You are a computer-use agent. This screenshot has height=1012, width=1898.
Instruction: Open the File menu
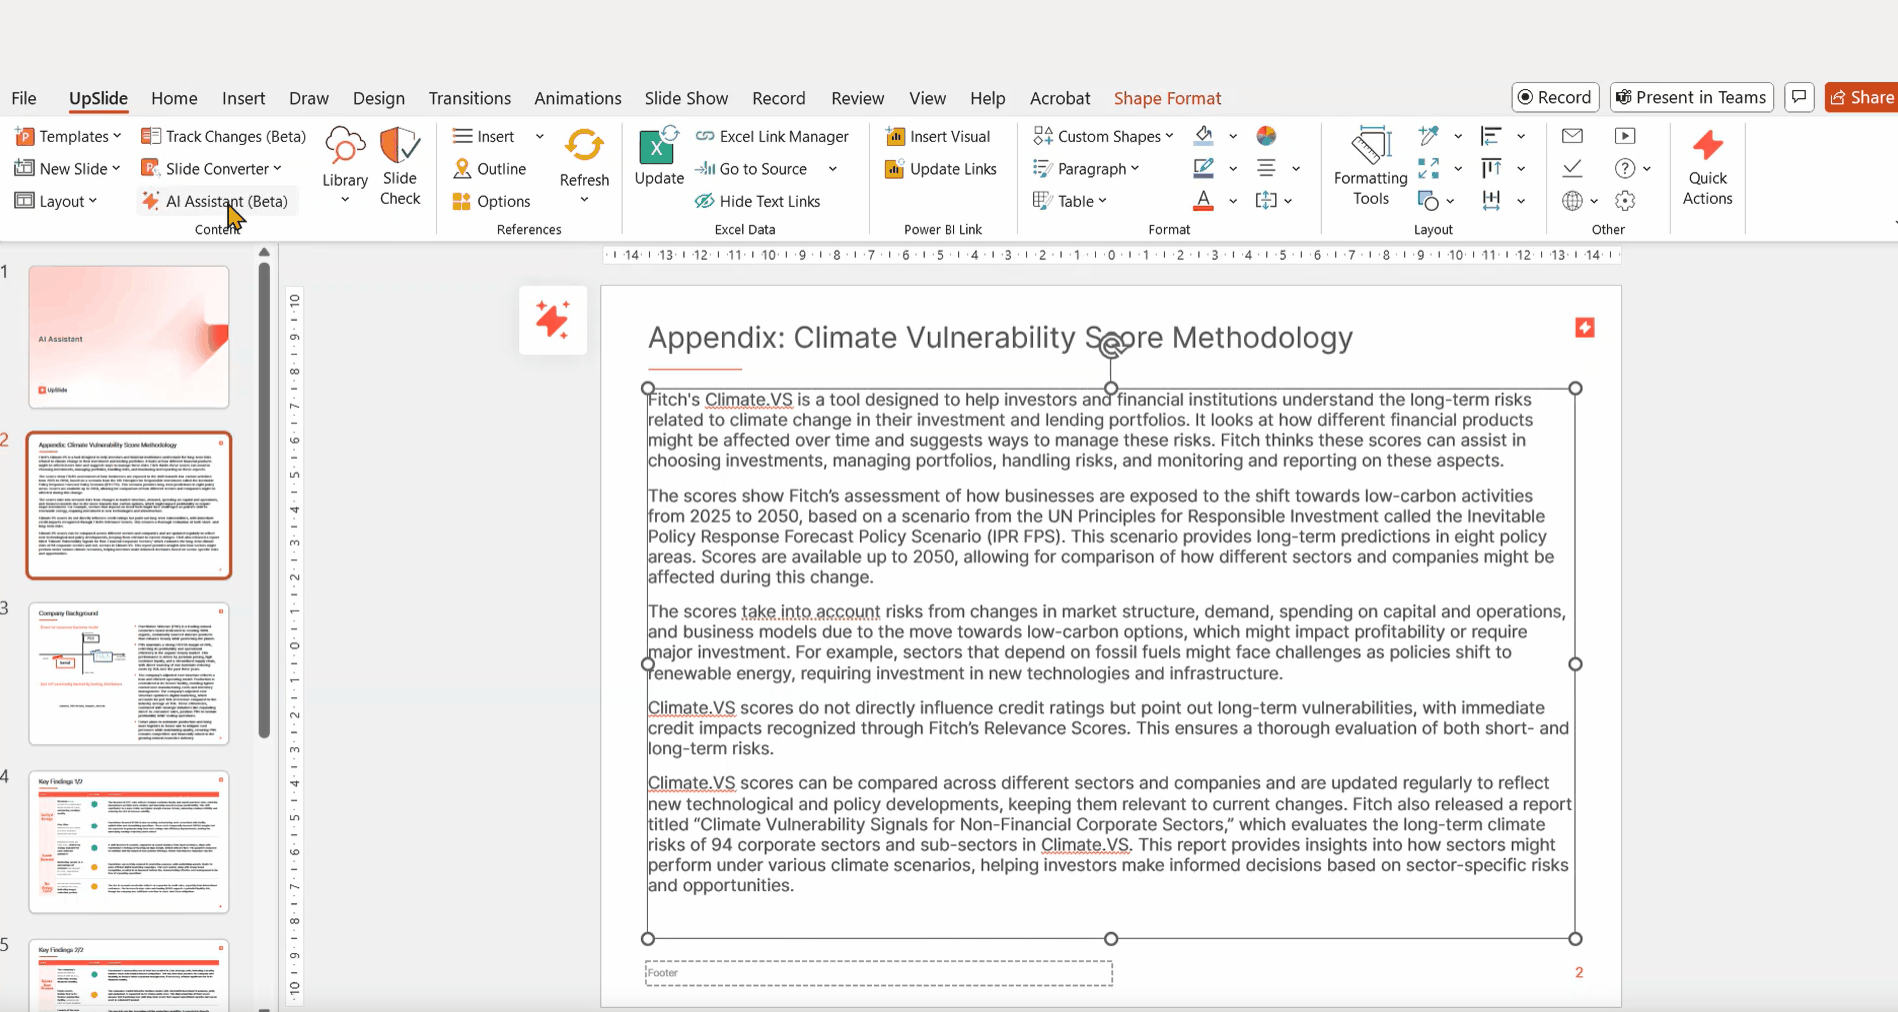click(24, 98)
